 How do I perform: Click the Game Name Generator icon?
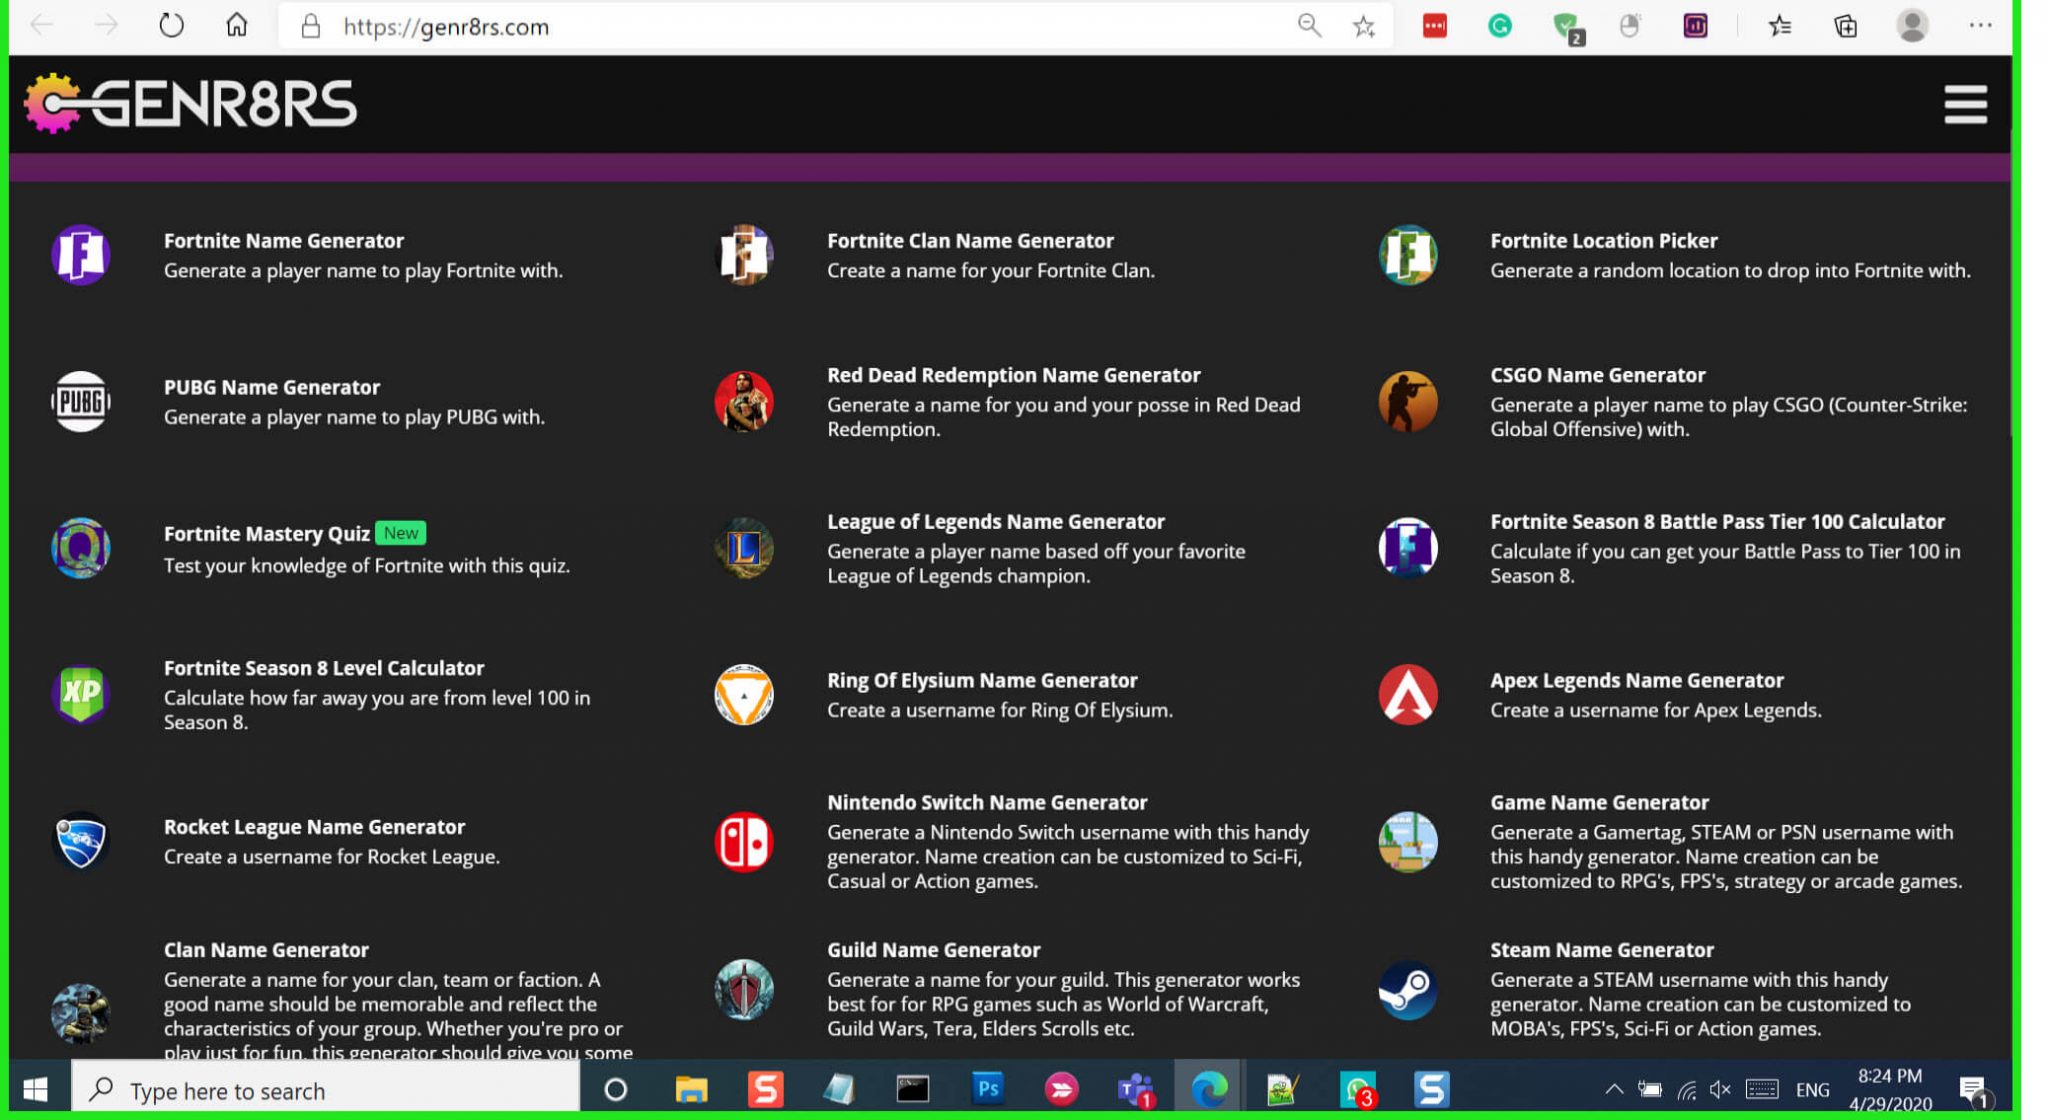click(1408, 842)
